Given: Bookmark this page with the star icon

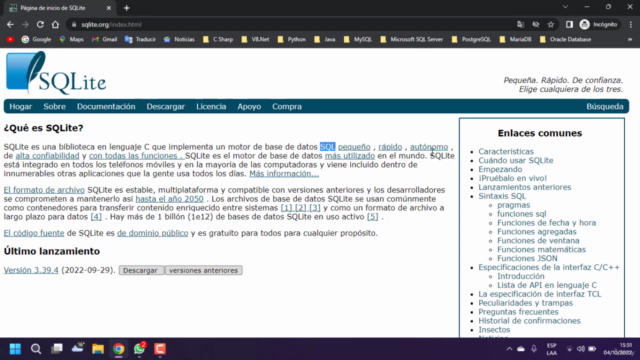Looking at the screenshot, I should click(x=551, y=24).
